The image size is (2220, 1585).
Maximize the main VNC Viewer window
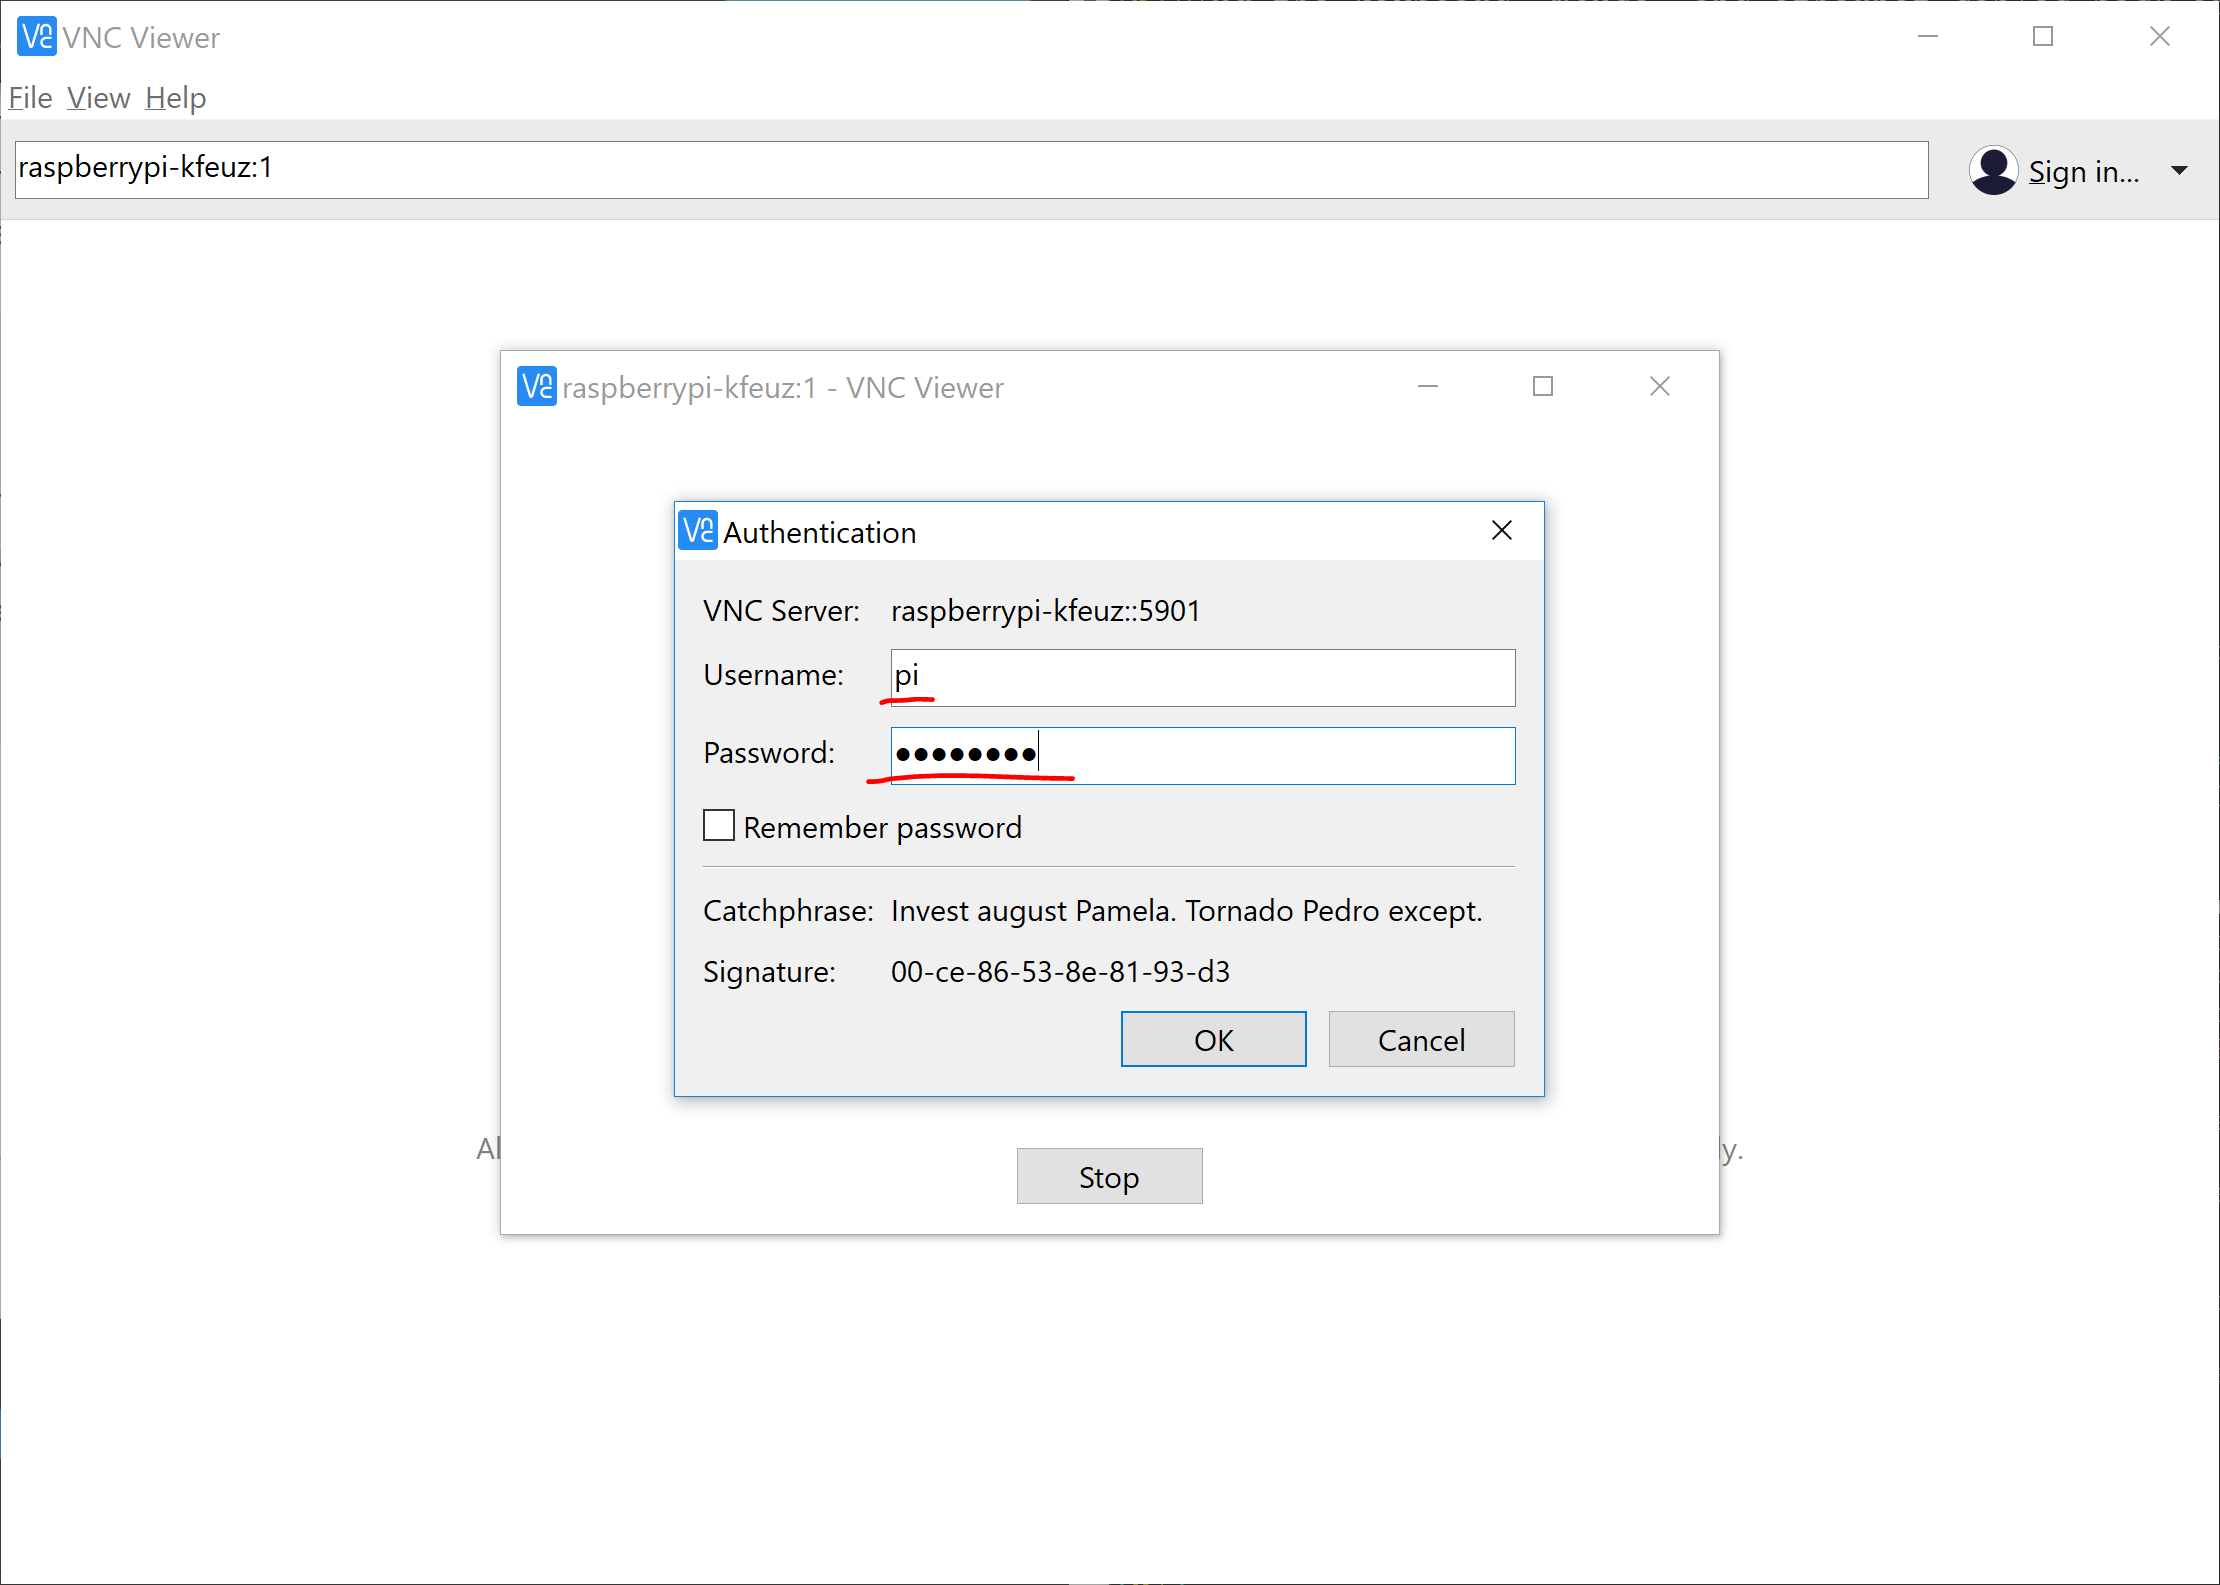pos(2043,37)
